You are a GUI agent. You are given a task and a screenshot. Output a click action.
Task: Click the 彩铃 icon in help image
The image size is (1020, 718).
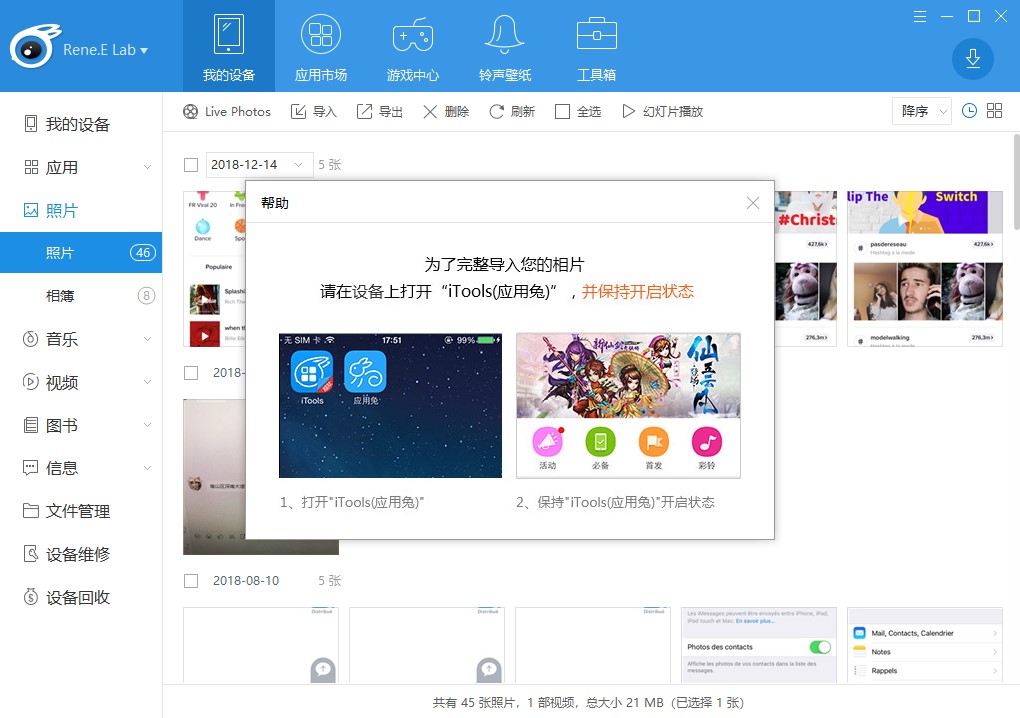coord(707,442)
